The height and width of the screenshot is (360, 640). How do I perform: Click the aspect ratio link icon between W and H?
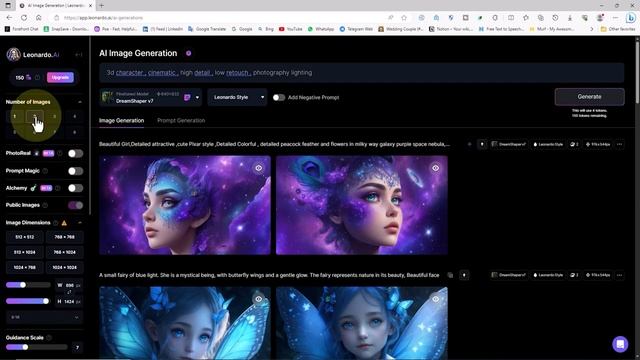pyautogui.click(x=69, y=293)
